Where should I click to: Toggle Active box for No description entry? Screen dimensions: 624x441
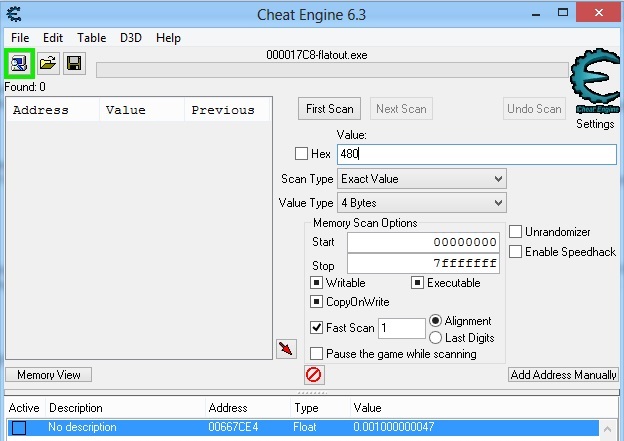[x=19, y=428]
